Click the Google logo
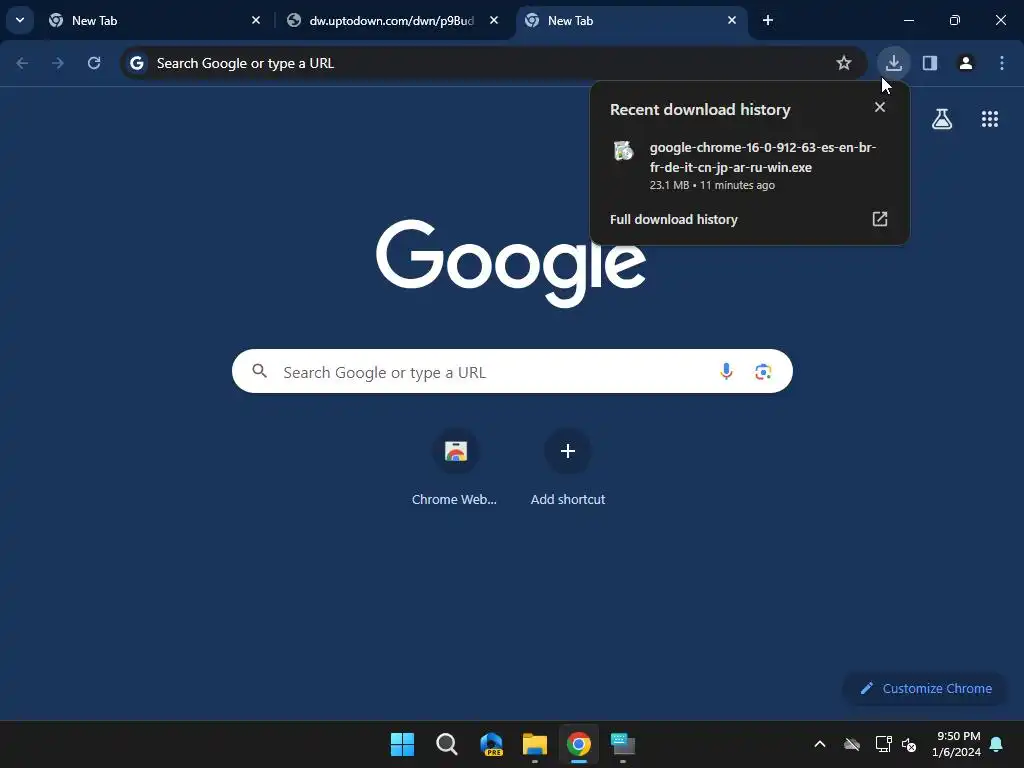Viewport: 1024px width, 768px height. pyautogui.click(x=511, y=263)
